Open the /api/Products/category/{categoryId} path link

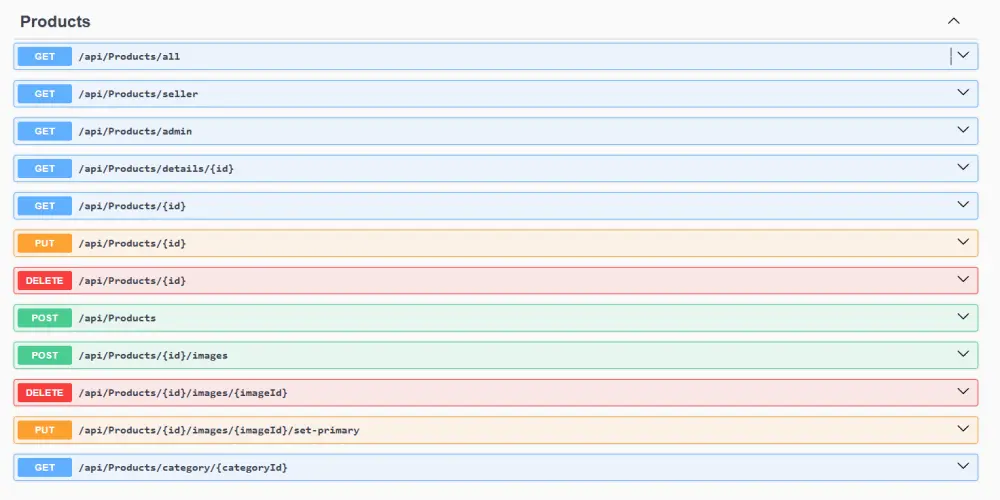183,467
